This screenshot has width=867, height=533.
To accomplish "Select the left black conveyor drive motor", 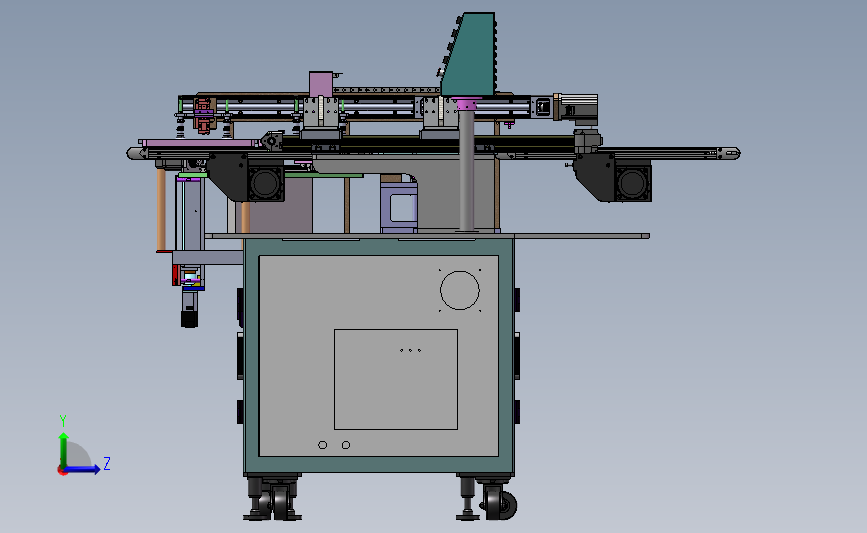I will click(x=266, y=183).
